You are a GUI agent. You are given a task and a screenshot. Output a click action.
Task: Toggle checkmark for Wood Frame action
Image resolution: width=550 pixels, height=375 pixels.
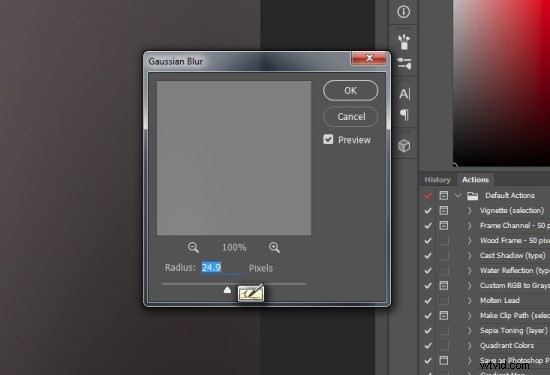428,241
